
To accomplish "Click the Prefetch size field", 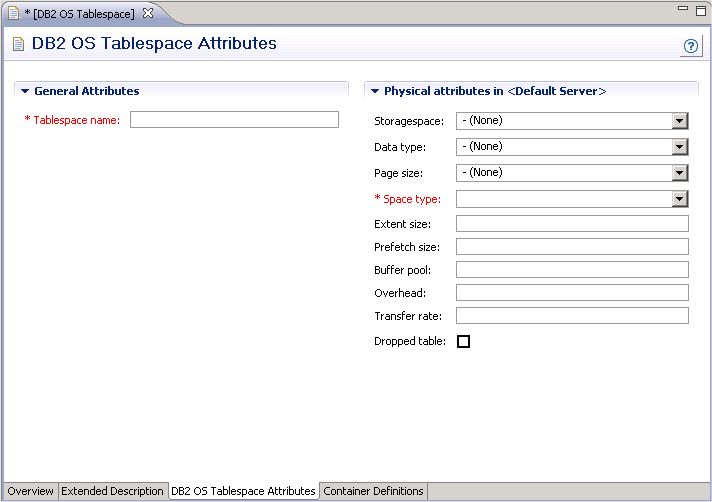I will (x=572, y=246).
